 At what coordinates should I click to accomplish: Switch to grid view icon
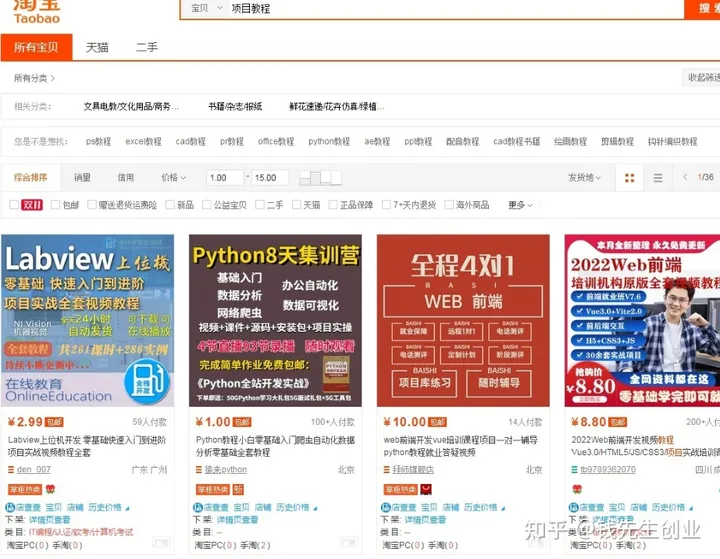click(x=630, y=178)
